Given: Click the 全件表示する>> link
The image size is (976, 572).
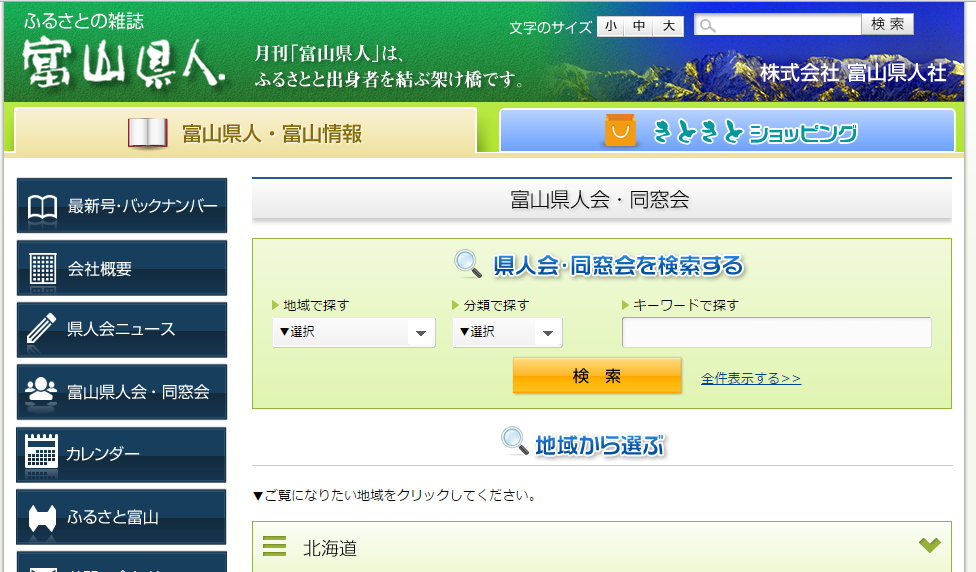Looking at the screenshot, I should pos(751,378).
